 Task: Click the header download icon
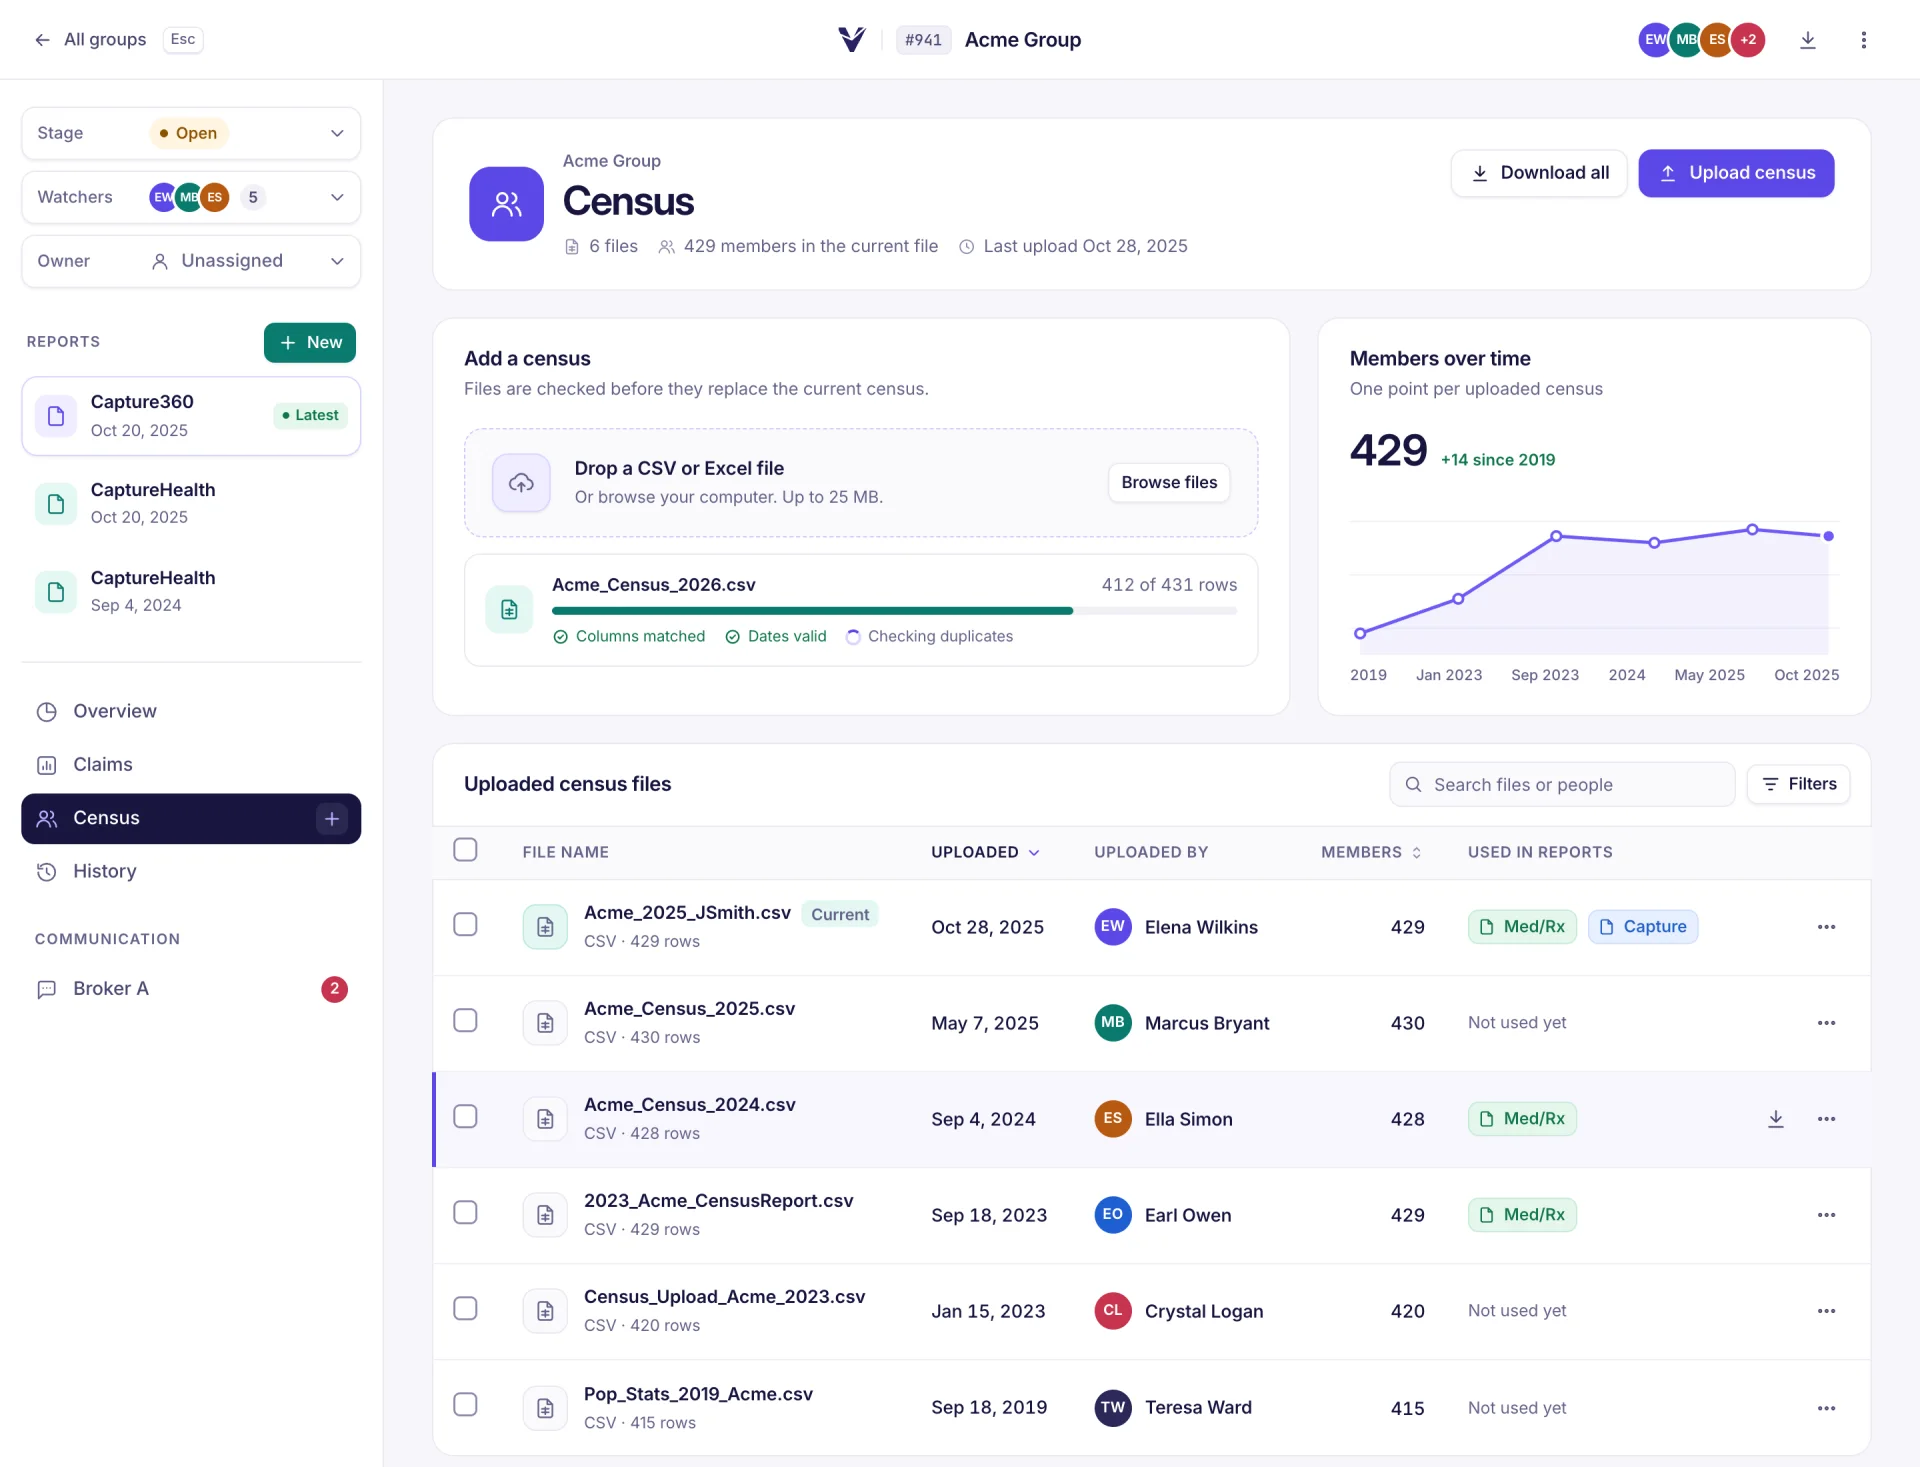point(1807,40)
